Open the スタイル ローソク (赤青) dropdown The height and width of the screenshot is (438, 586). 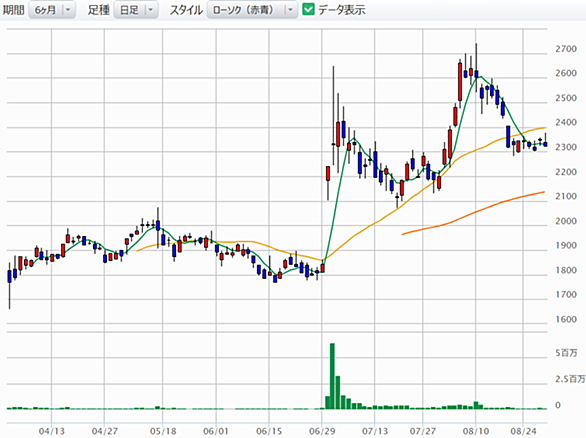[252, 10]
